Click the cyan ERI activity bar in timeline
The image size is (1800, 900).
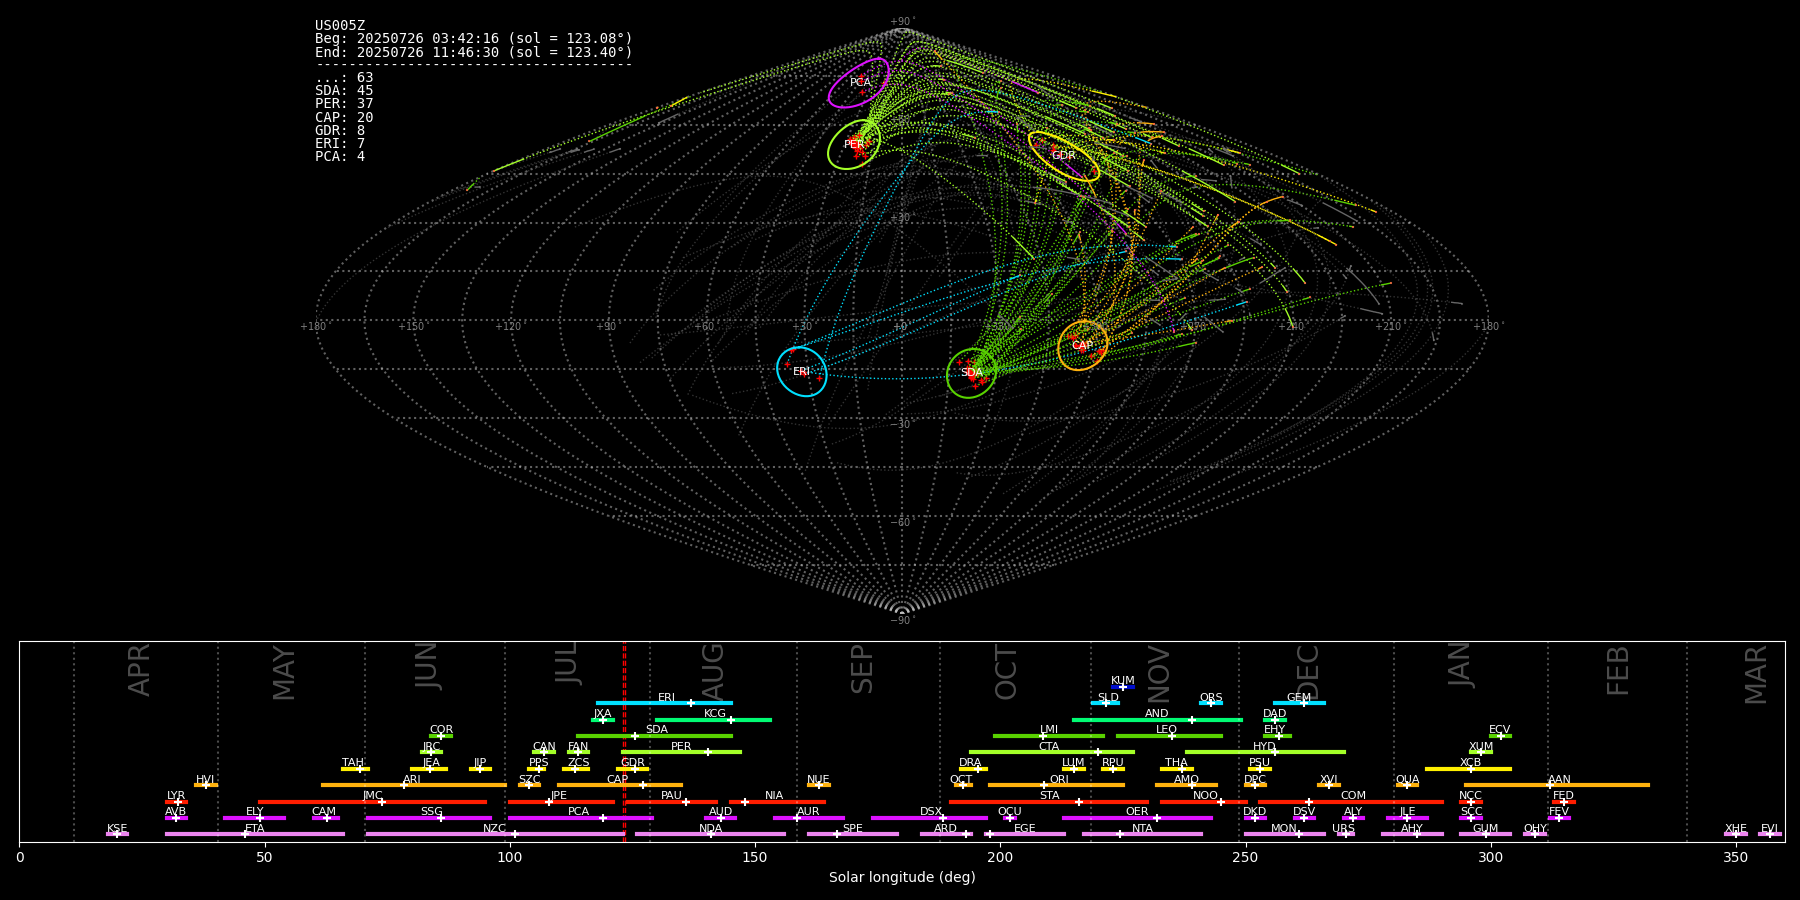click(x=664, y=703)
